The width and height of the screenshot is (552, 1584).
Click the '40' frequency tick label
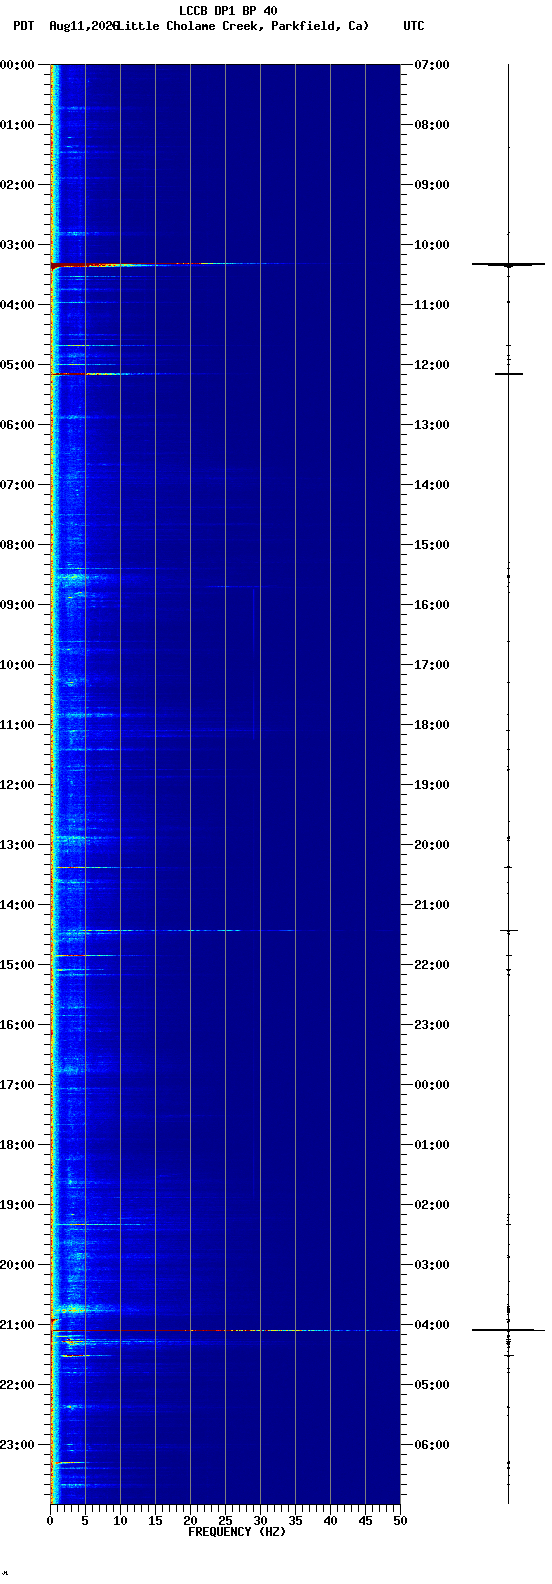(330, 1521)
